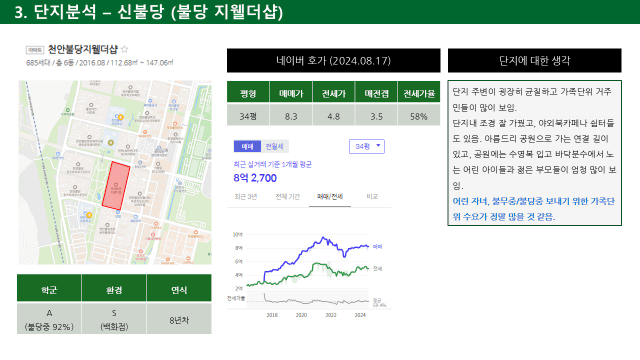640x360 pixels.
Task: Click the 단지에 대한 생각 header
Action: pos(535,61)
